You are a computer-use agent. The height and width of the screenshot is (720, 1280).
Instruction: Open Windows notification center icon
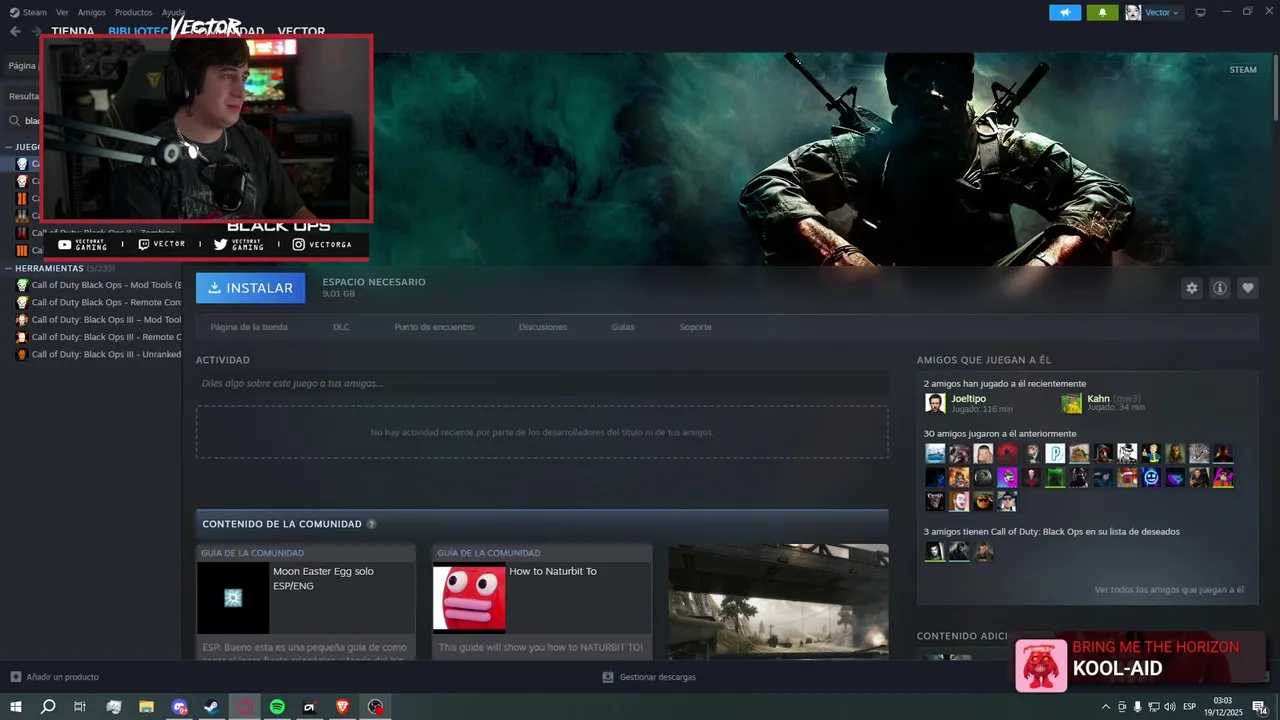click(1259, 707)
